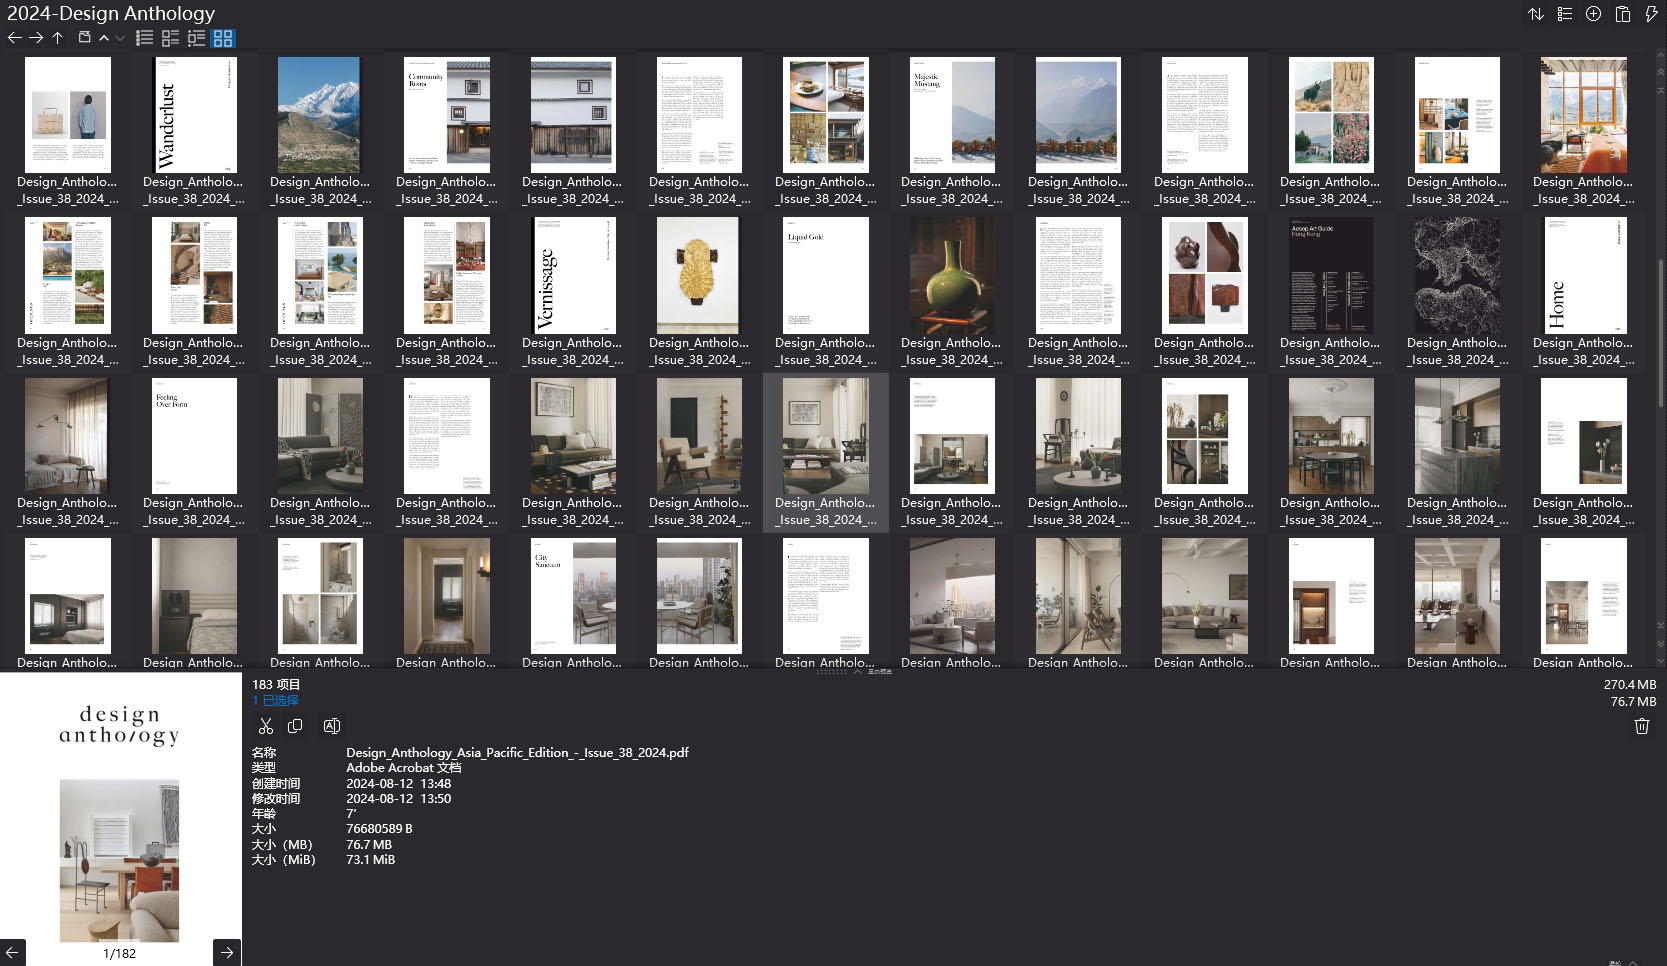Image resolution: width=1667 pixels, height=966 pixels.
Task: Open the Vernissage magazine page thumbnail
Action: 572,275
